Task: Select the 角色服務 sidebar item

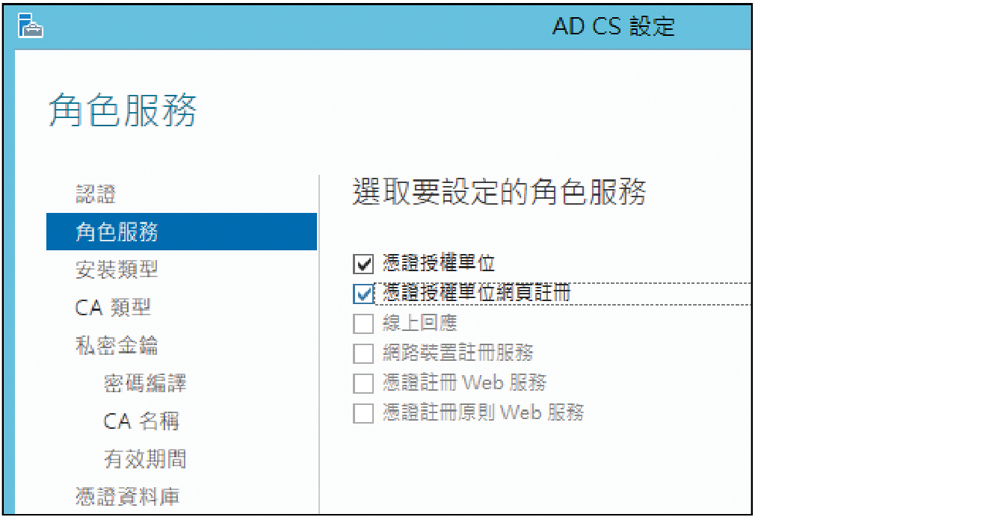Action: coord(182,231)
